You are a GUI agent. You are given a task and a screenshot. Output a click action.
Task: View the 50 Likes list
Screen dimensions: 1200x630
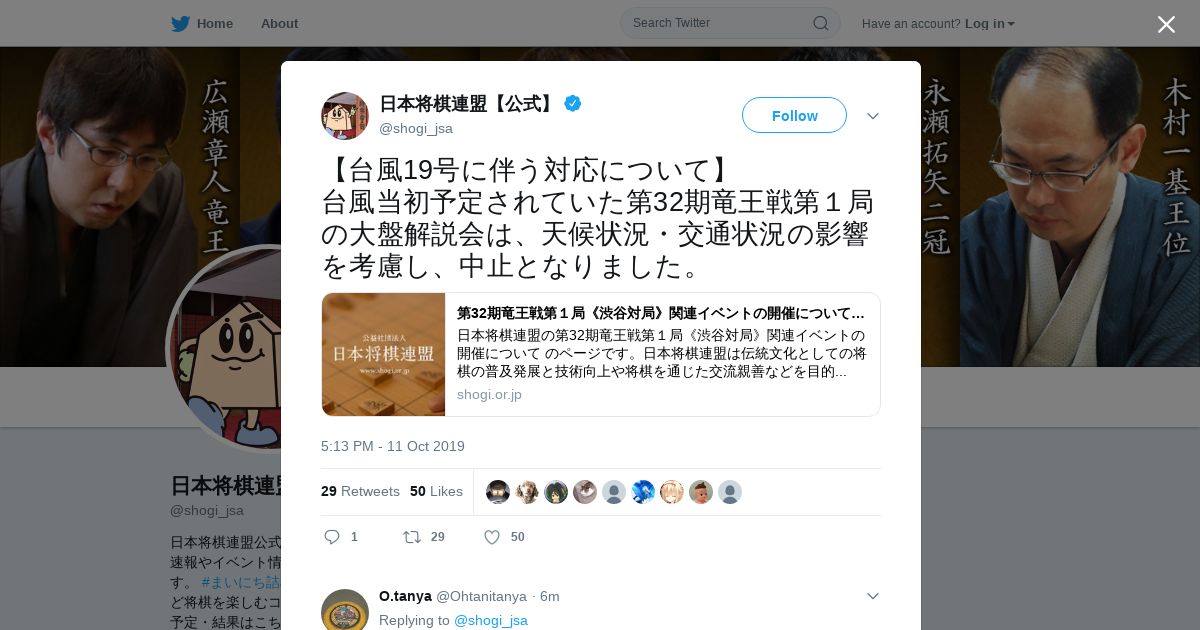point(436,491)
